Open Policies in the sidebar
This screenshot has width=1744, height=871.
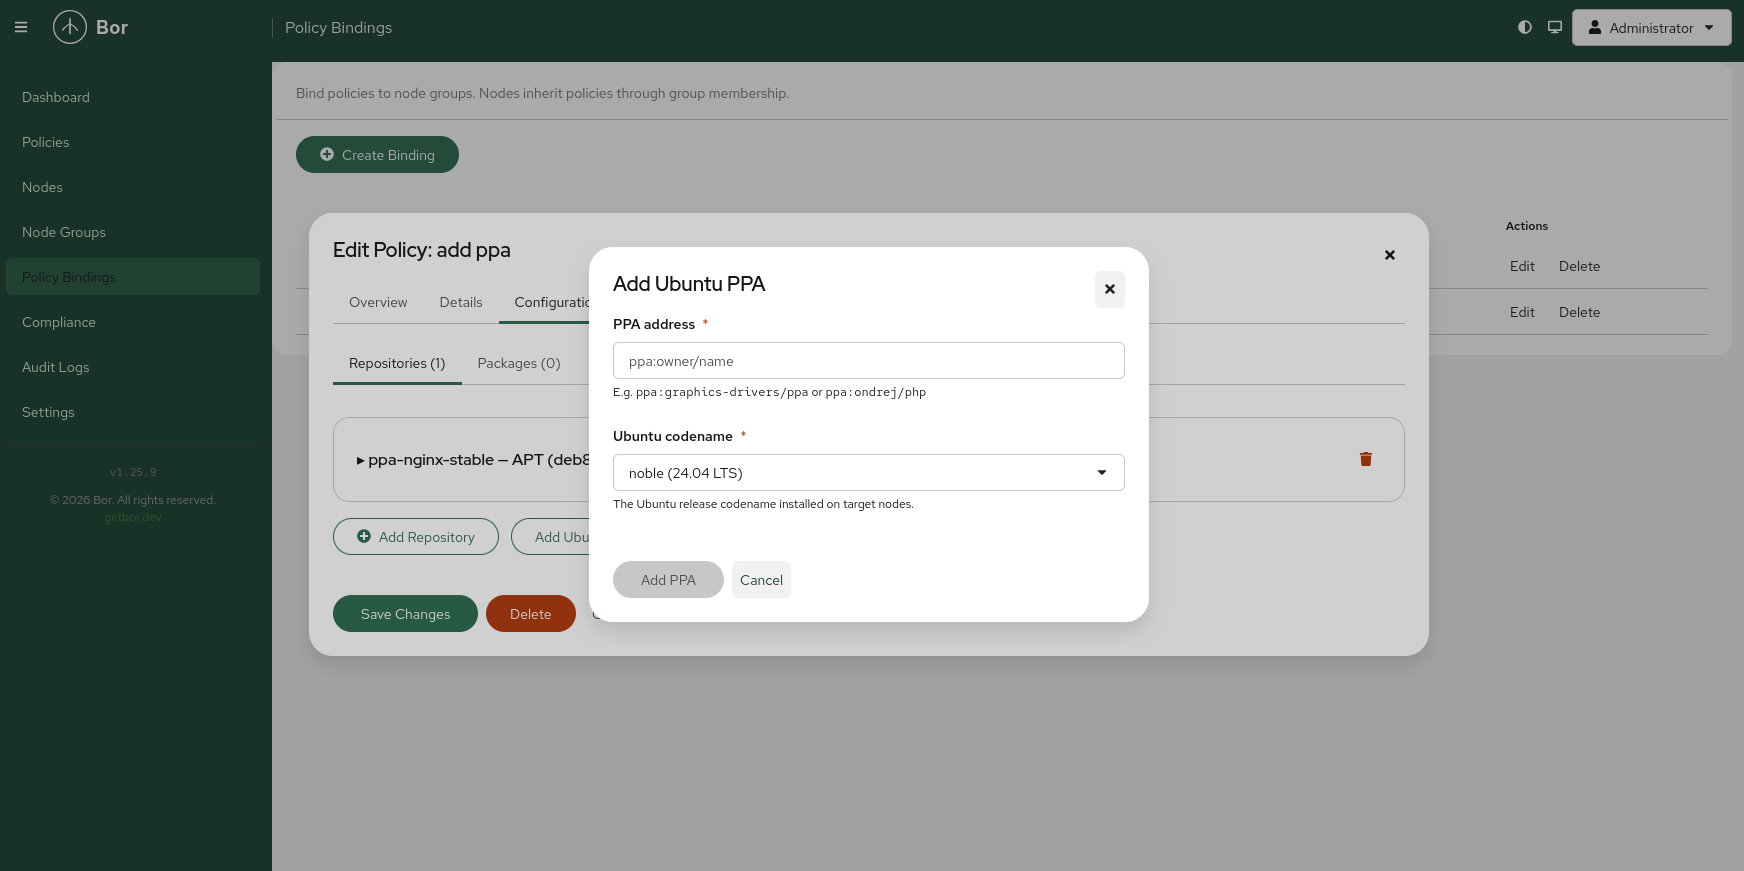(133, 142)
